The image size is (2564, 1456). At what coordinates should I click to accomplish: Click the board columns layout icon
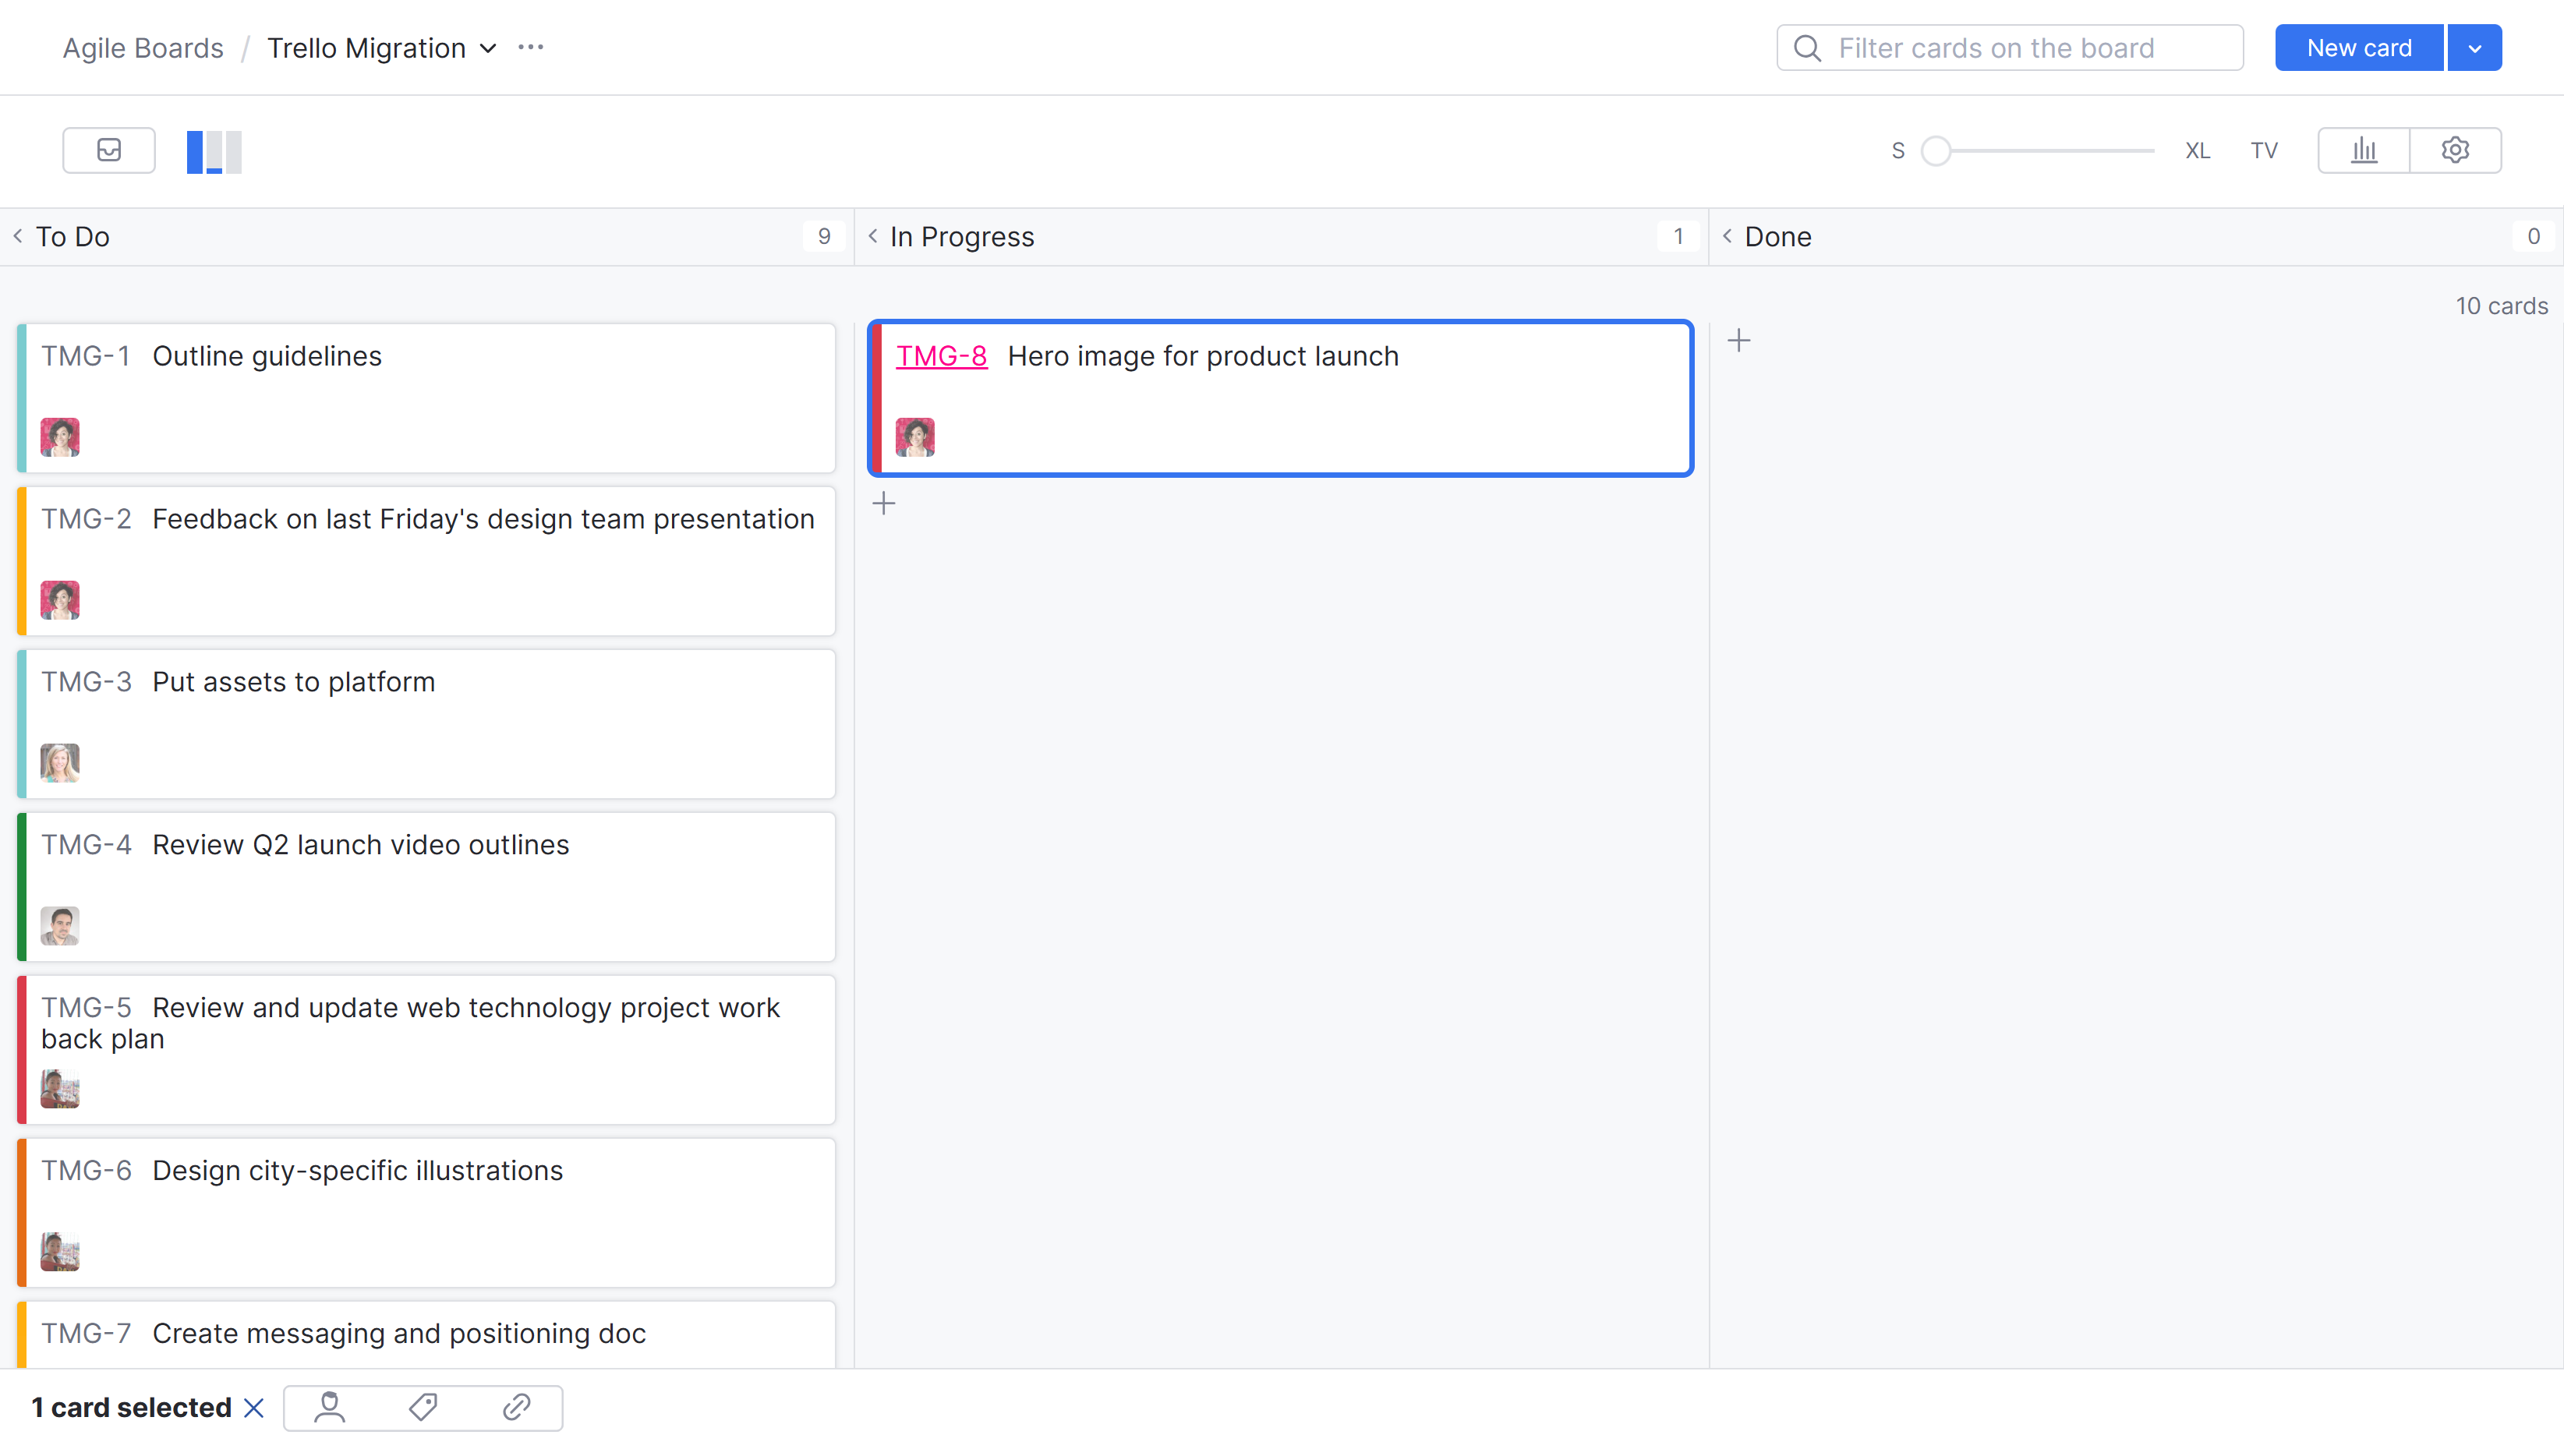(213, 150)
